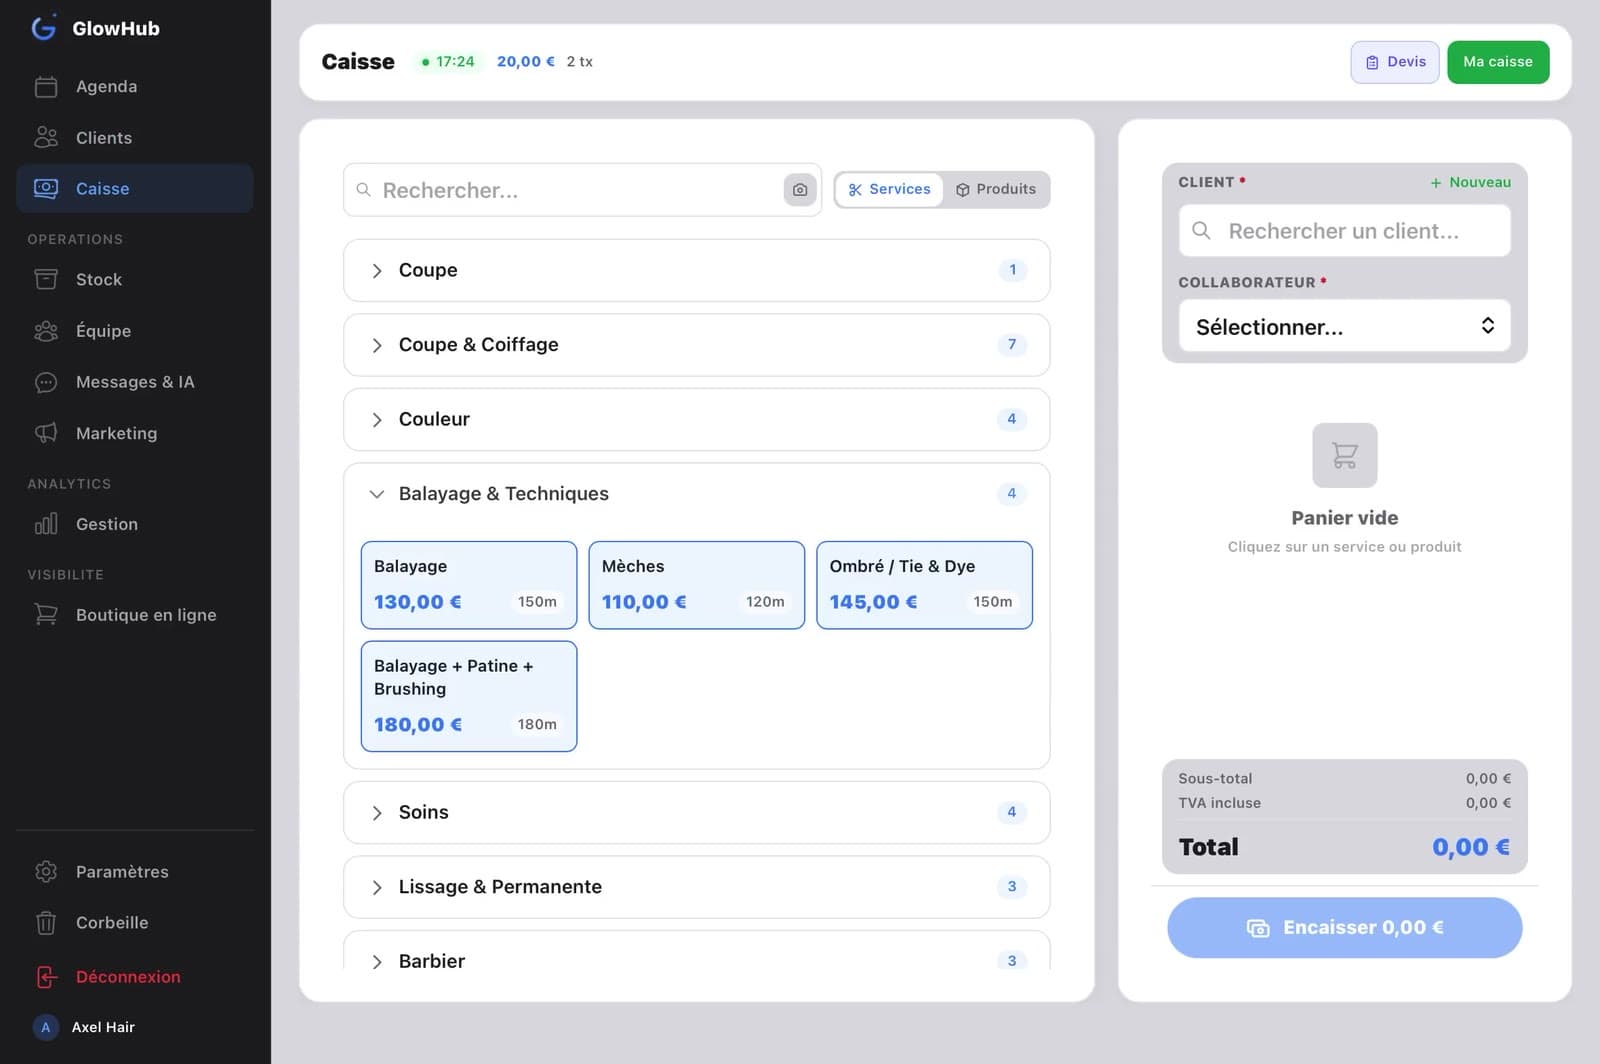Image resolution: width=1600 pixels, height=1064 pixels.
Task: Add the Mèches 110,00 € service
Action: coord(696,585)
